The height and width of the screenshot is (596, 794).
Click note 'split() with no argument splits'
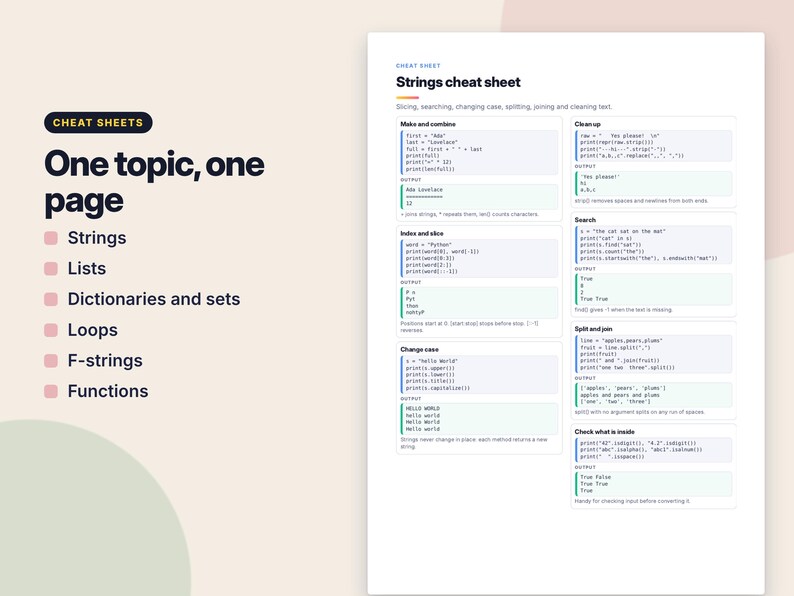(640, 412)
